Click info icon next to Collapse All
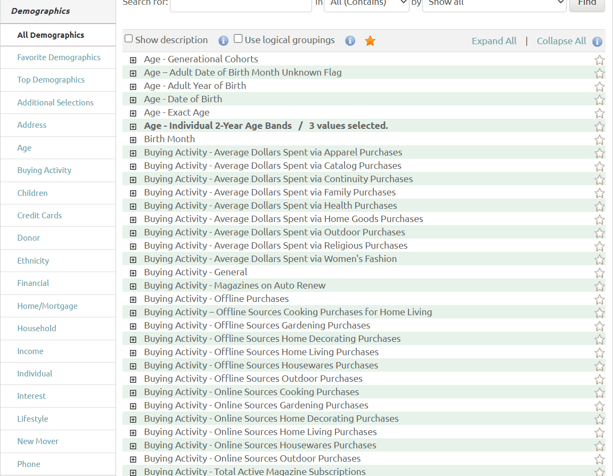The width and height of the screenshot is (613, 476). pos(597,42)
